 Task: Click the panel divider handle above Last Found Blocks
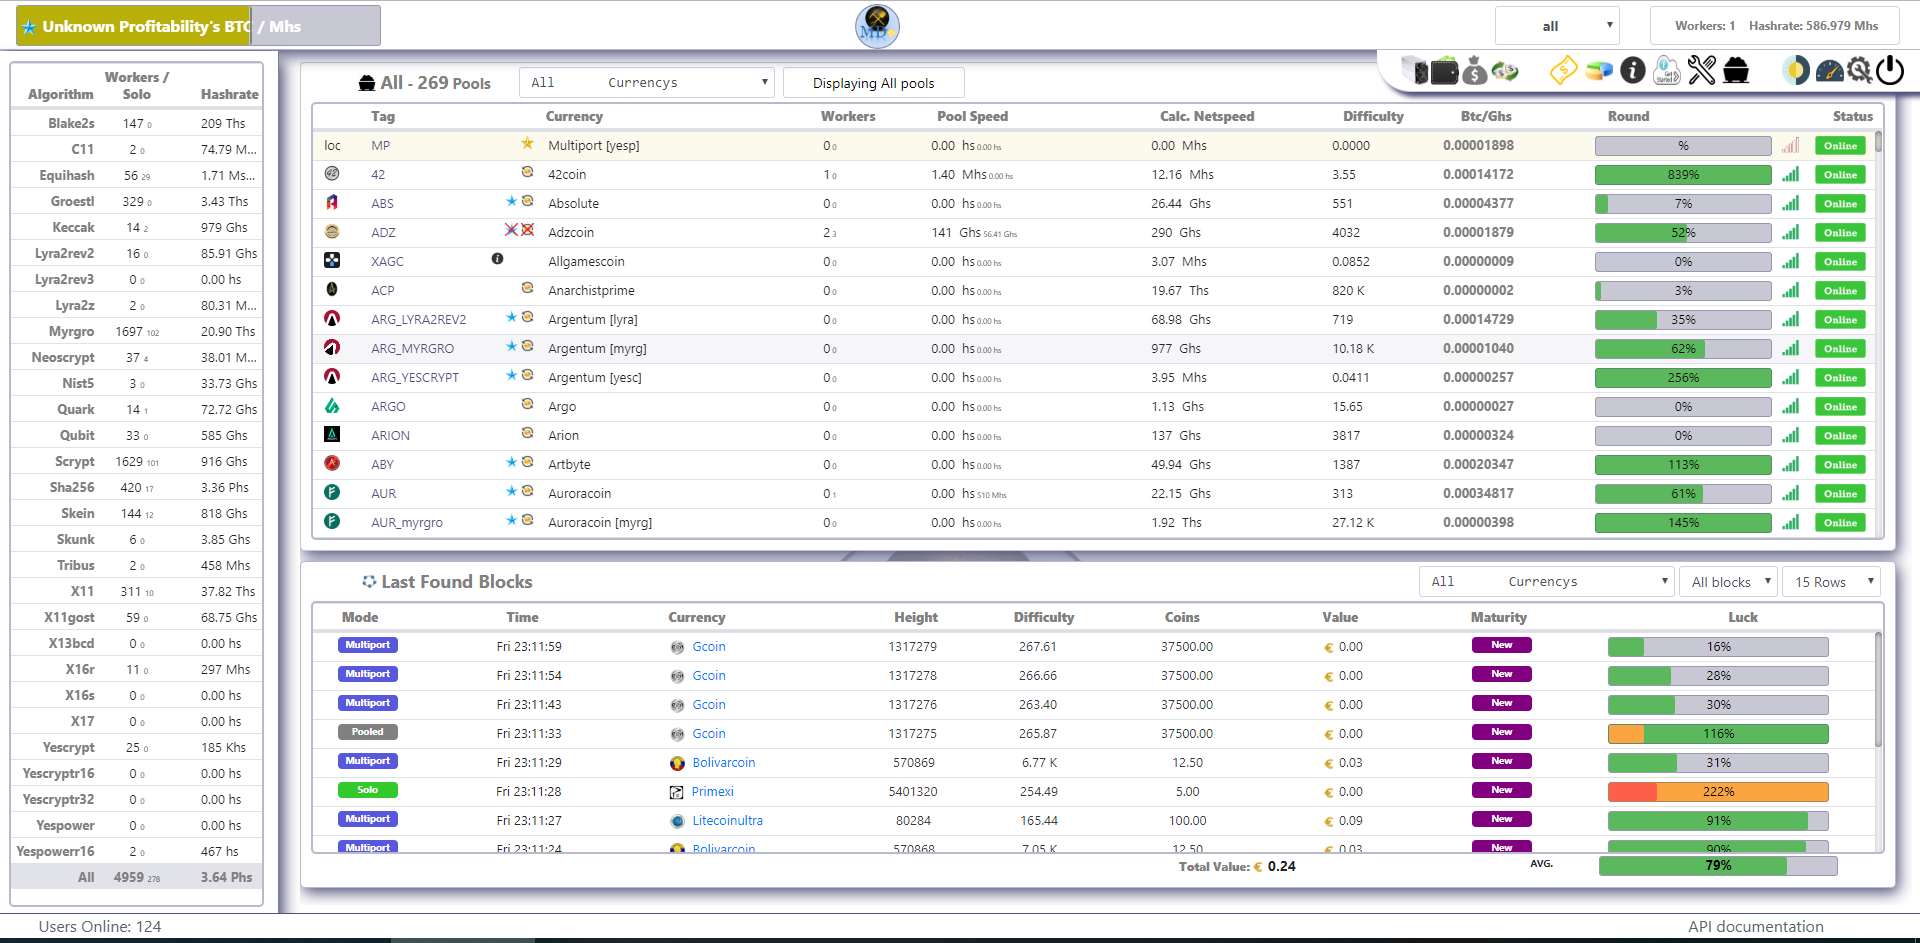coord(960,555)
